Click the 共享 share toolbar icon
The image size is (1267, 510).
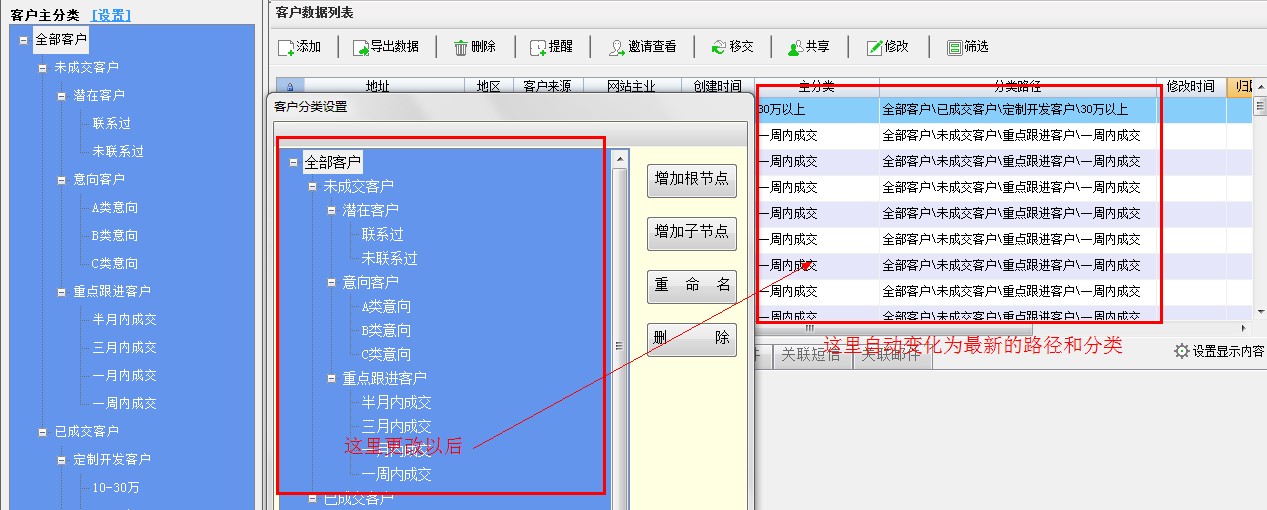coord(795,48)
